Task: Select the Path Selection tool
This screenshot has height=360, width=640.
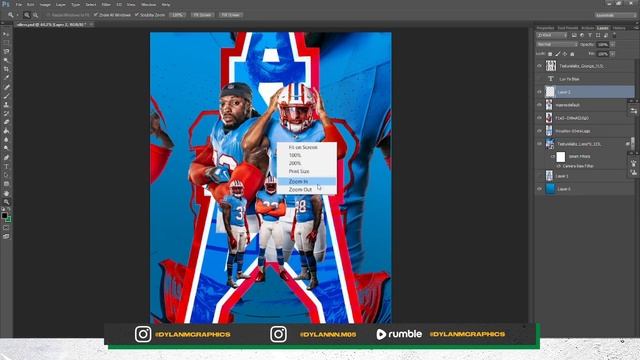Action: [x=6, y=175]
